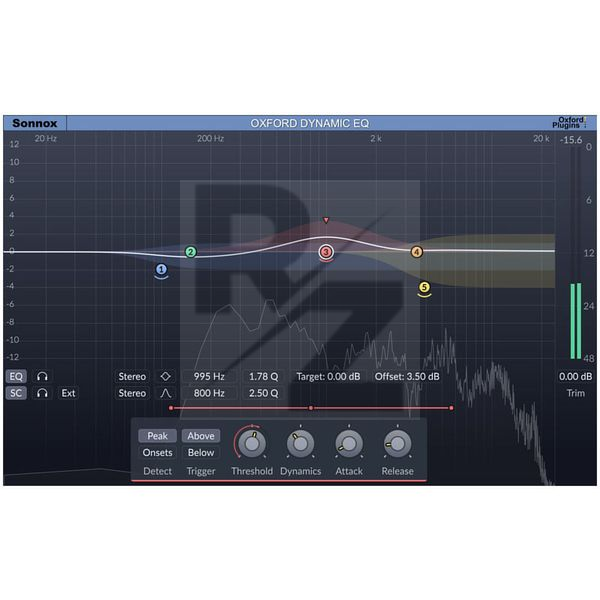Viewport: 600px width, 600px height.
Task: Open the EQ row Stereo channel selector
Action: [132, 377]
